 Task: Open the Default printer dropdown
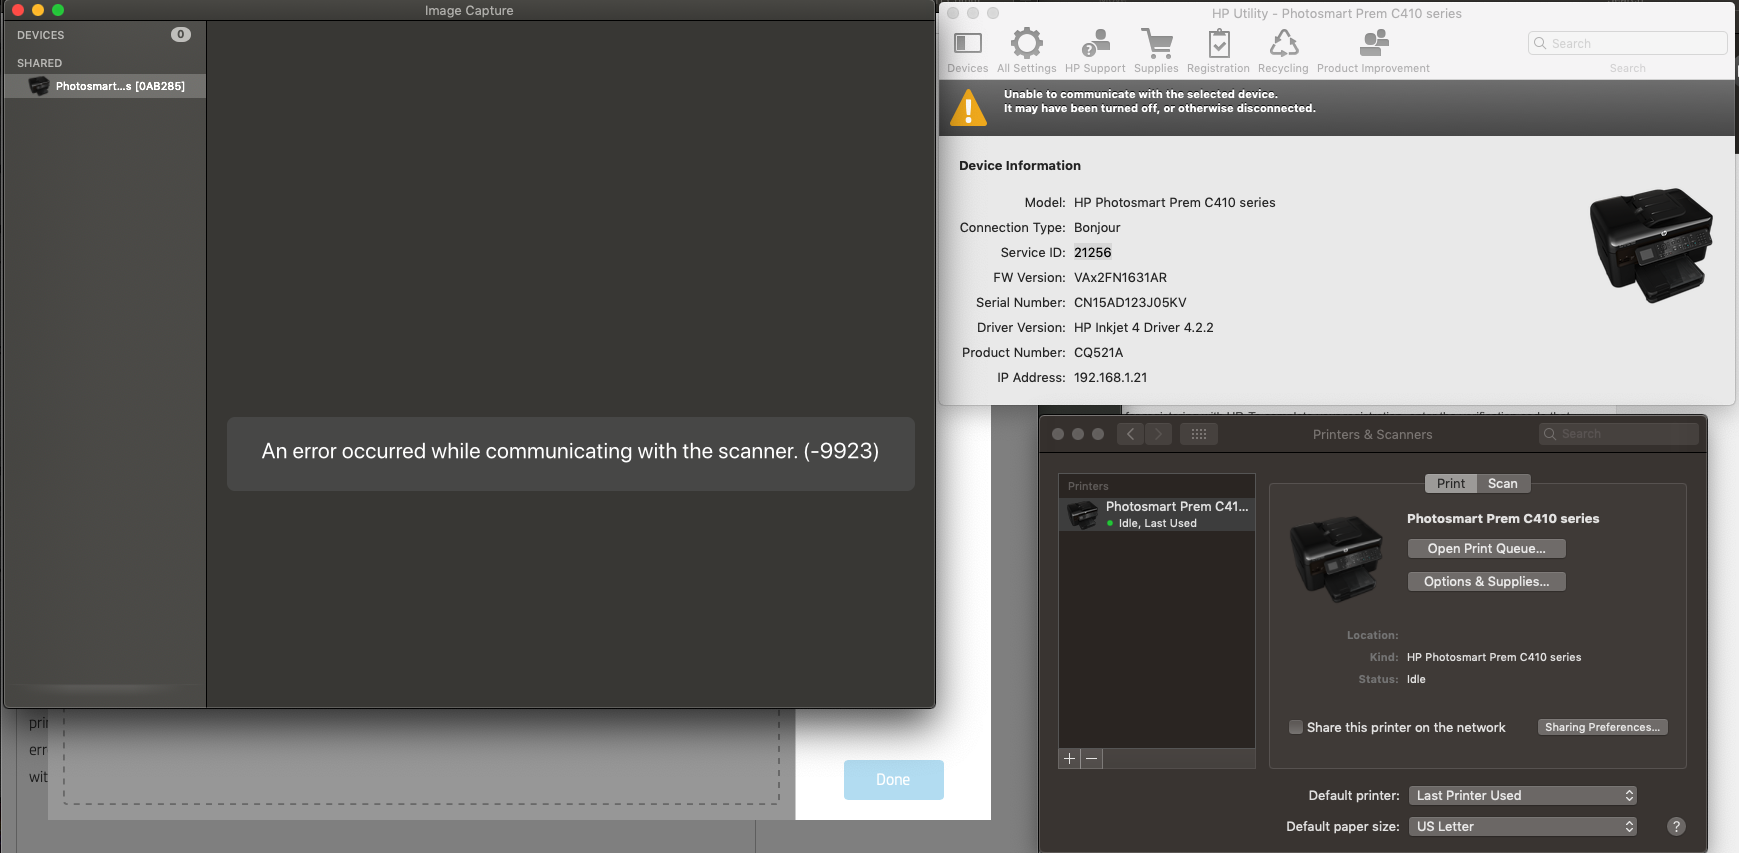1522,795
